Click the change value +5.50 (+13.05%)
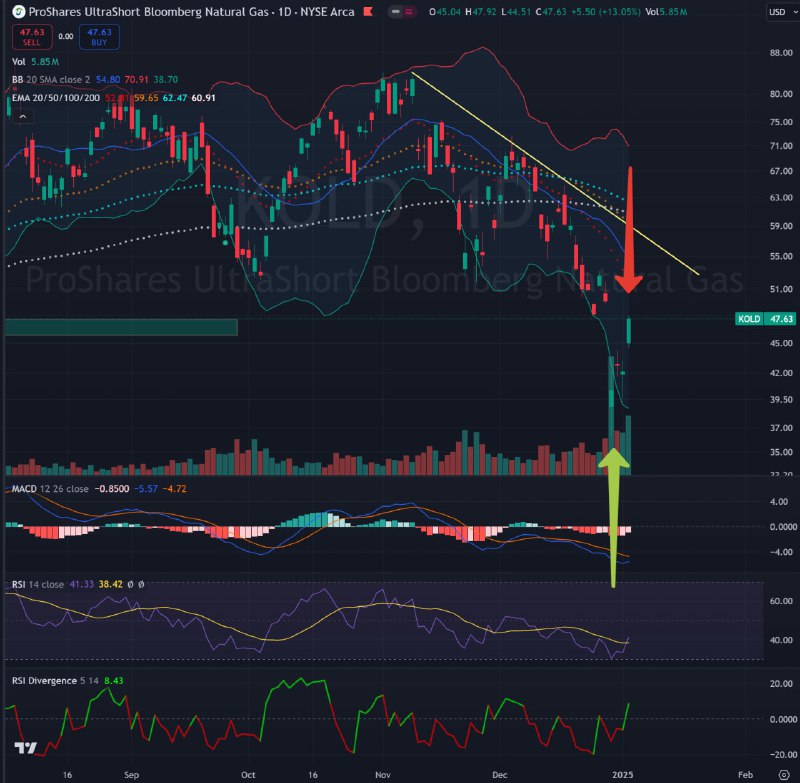This screenshot has width=800, height=783. pyautogui.click(x=606, y=11)
